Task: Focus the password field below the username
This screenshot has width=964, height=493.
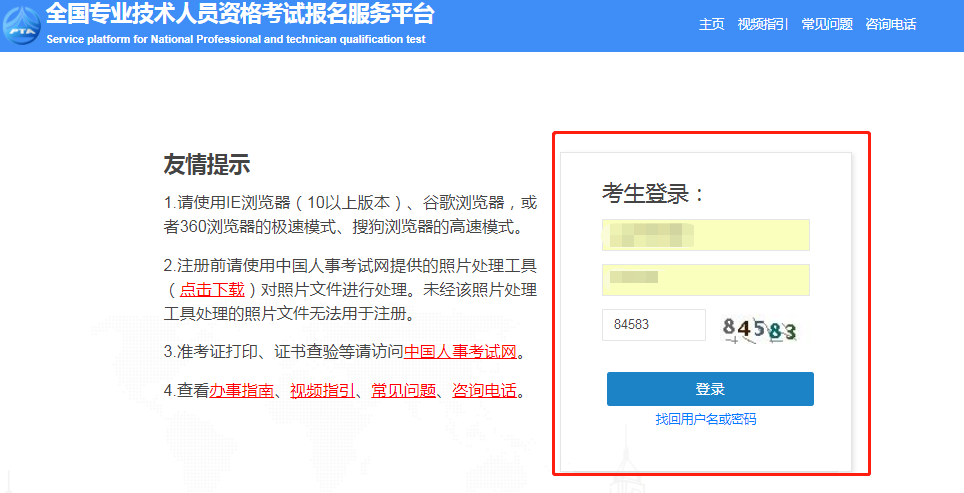Action: (x=705, y=280)
